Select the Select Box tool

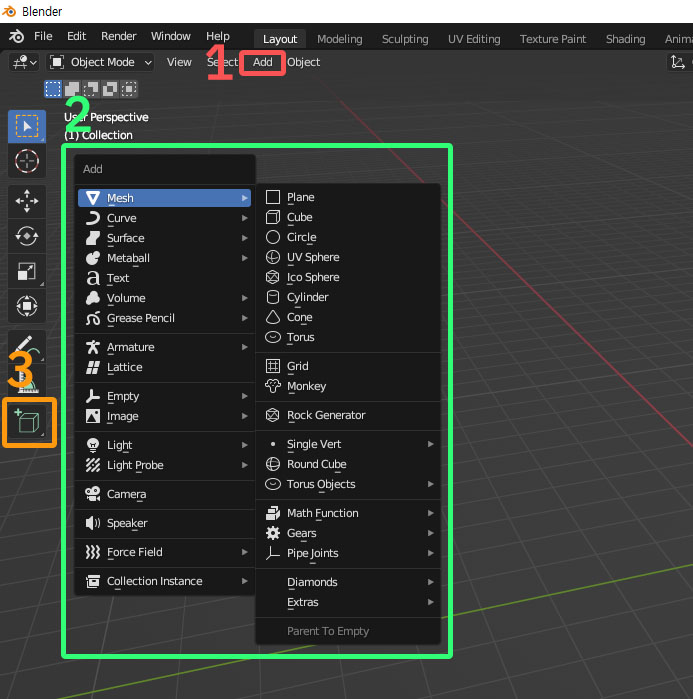tap(27, 126)
